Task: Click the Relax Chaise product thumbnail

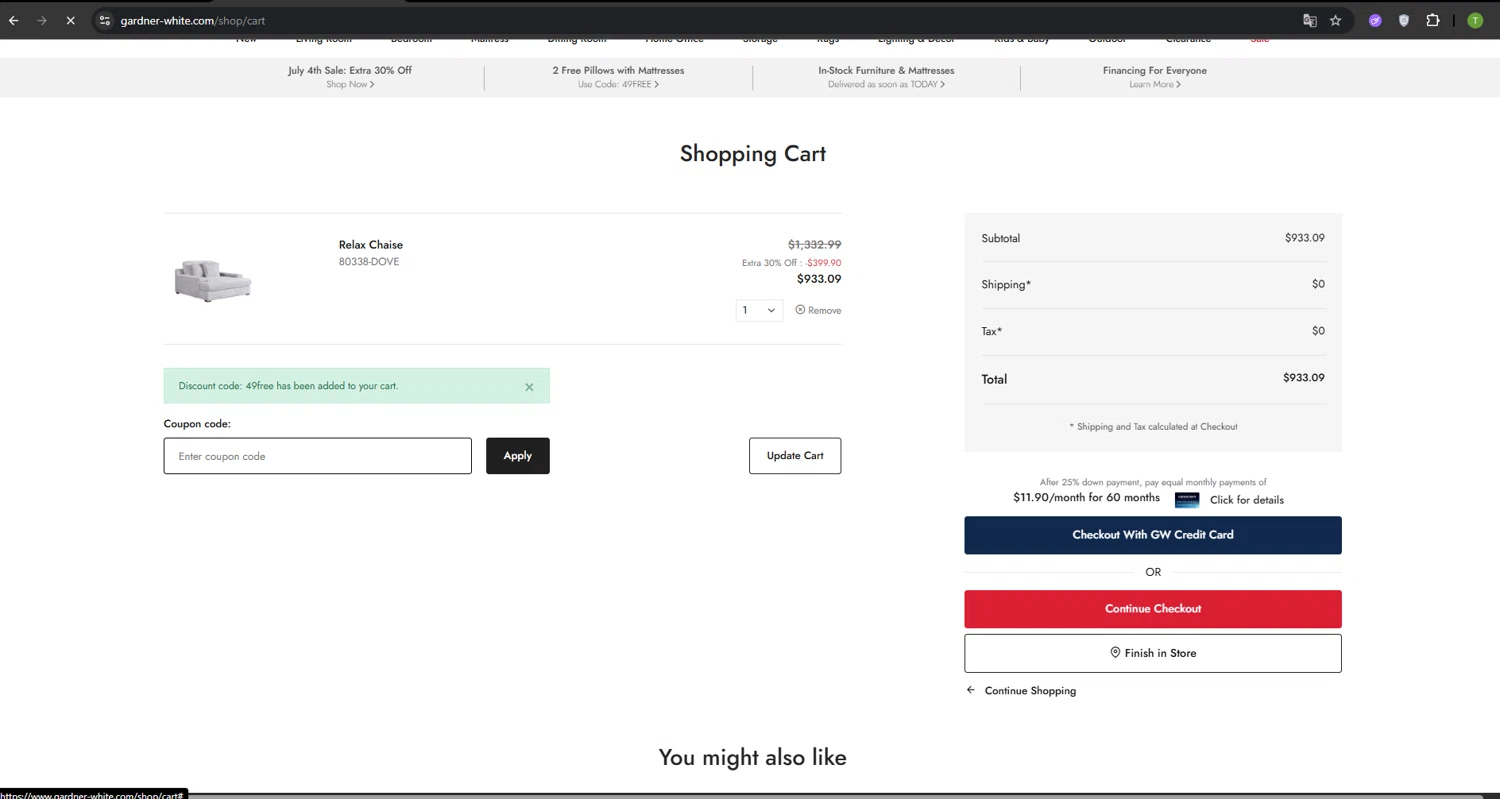Action: coord(212,280)
